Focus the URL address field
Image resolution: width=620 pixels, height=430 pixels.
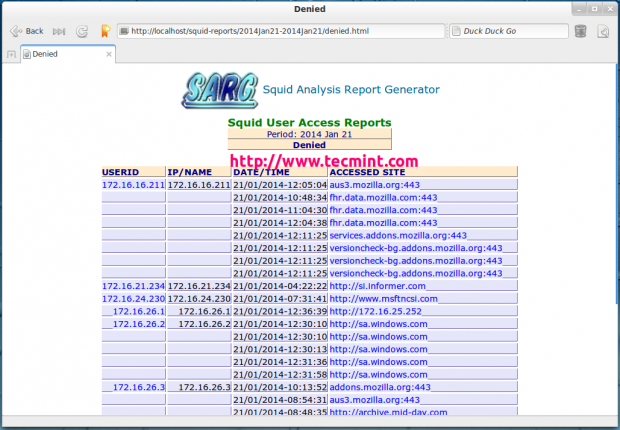click(281, 31)
